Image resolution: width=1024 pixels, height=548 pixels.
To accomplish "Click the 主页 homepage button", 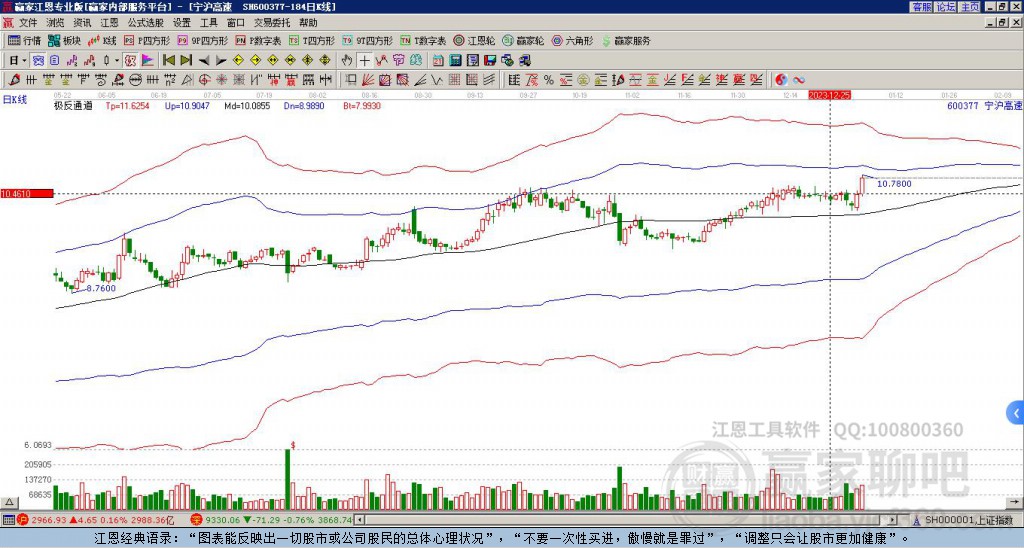I will point(970,7).
